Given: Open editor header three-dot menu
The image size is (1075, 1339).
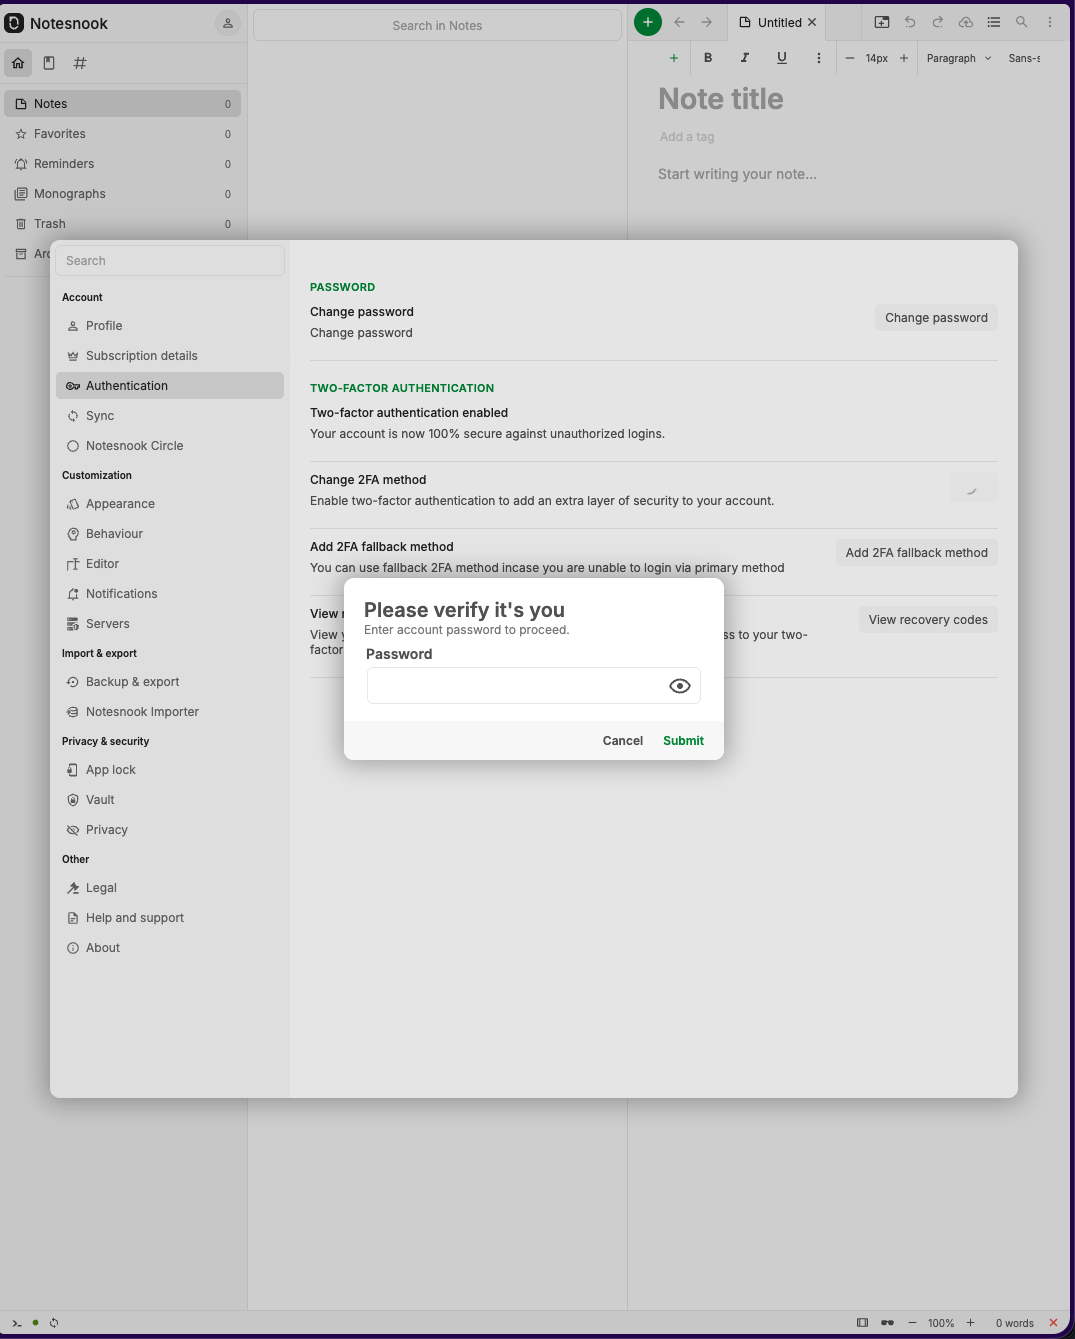Looking at the screenshot, I should 1050,22.
